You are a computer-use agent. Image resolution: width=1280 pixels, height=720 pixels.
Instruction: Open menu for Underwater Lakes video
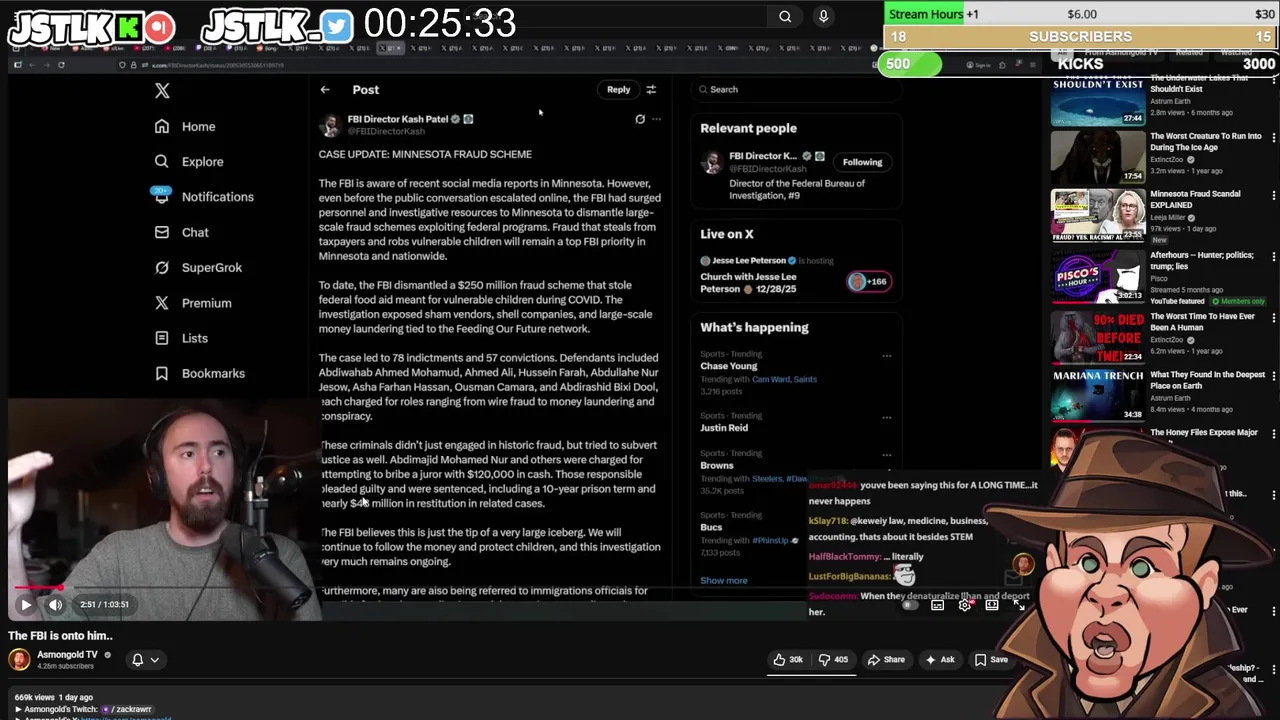click(x=1273, y=79)
